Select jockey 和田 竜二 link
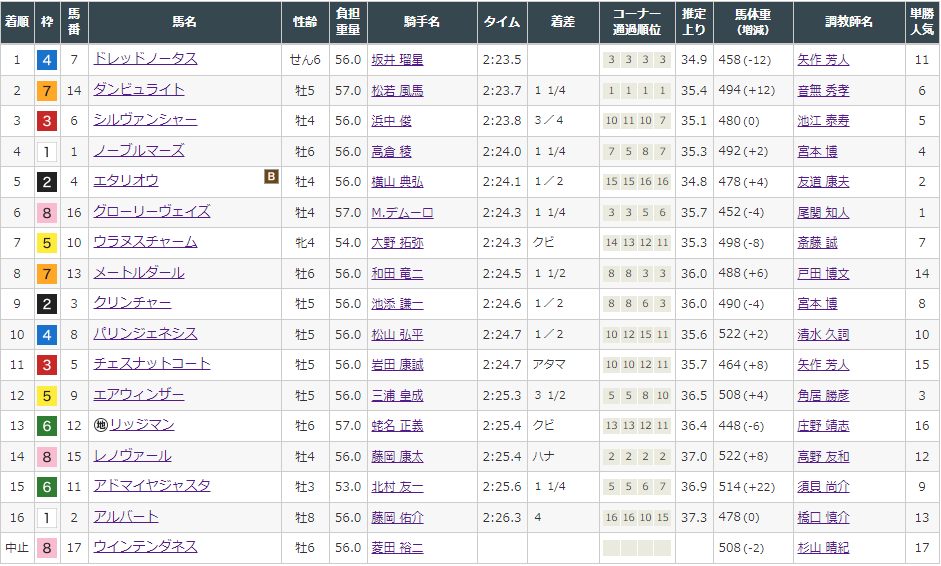The height and width of the screenshot is (566, 941). pyautogui.click(x=397, y=274)
